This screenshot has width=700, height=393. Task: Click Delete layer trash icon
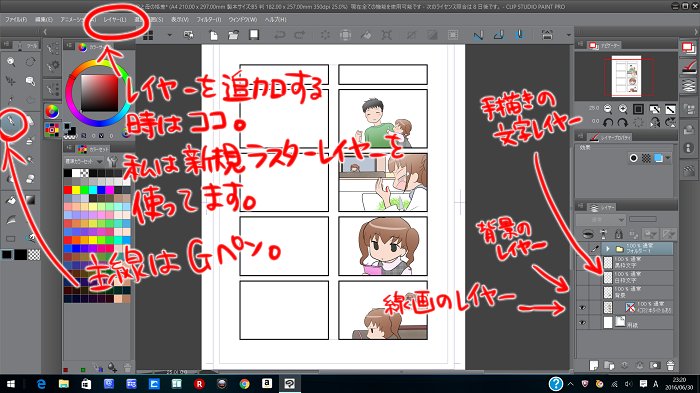(x=670, y=365)
